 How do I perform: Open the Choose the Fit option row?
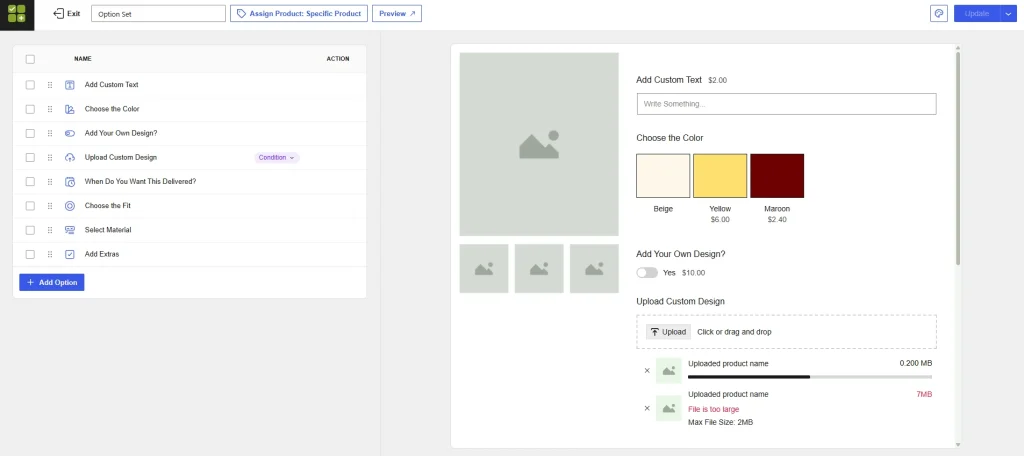189,206
